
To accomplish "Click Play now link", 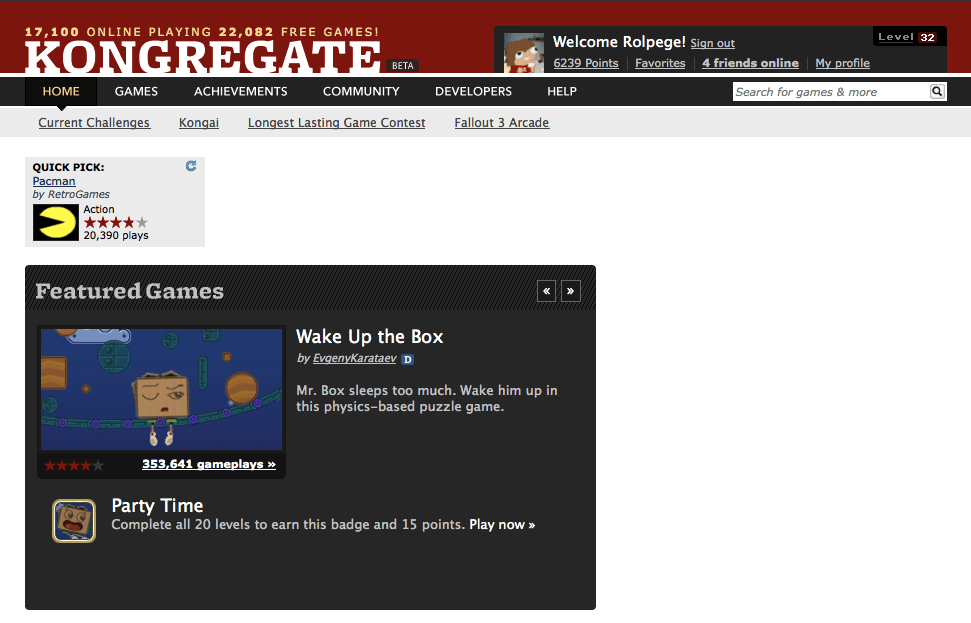I will (x=502, y=525).
